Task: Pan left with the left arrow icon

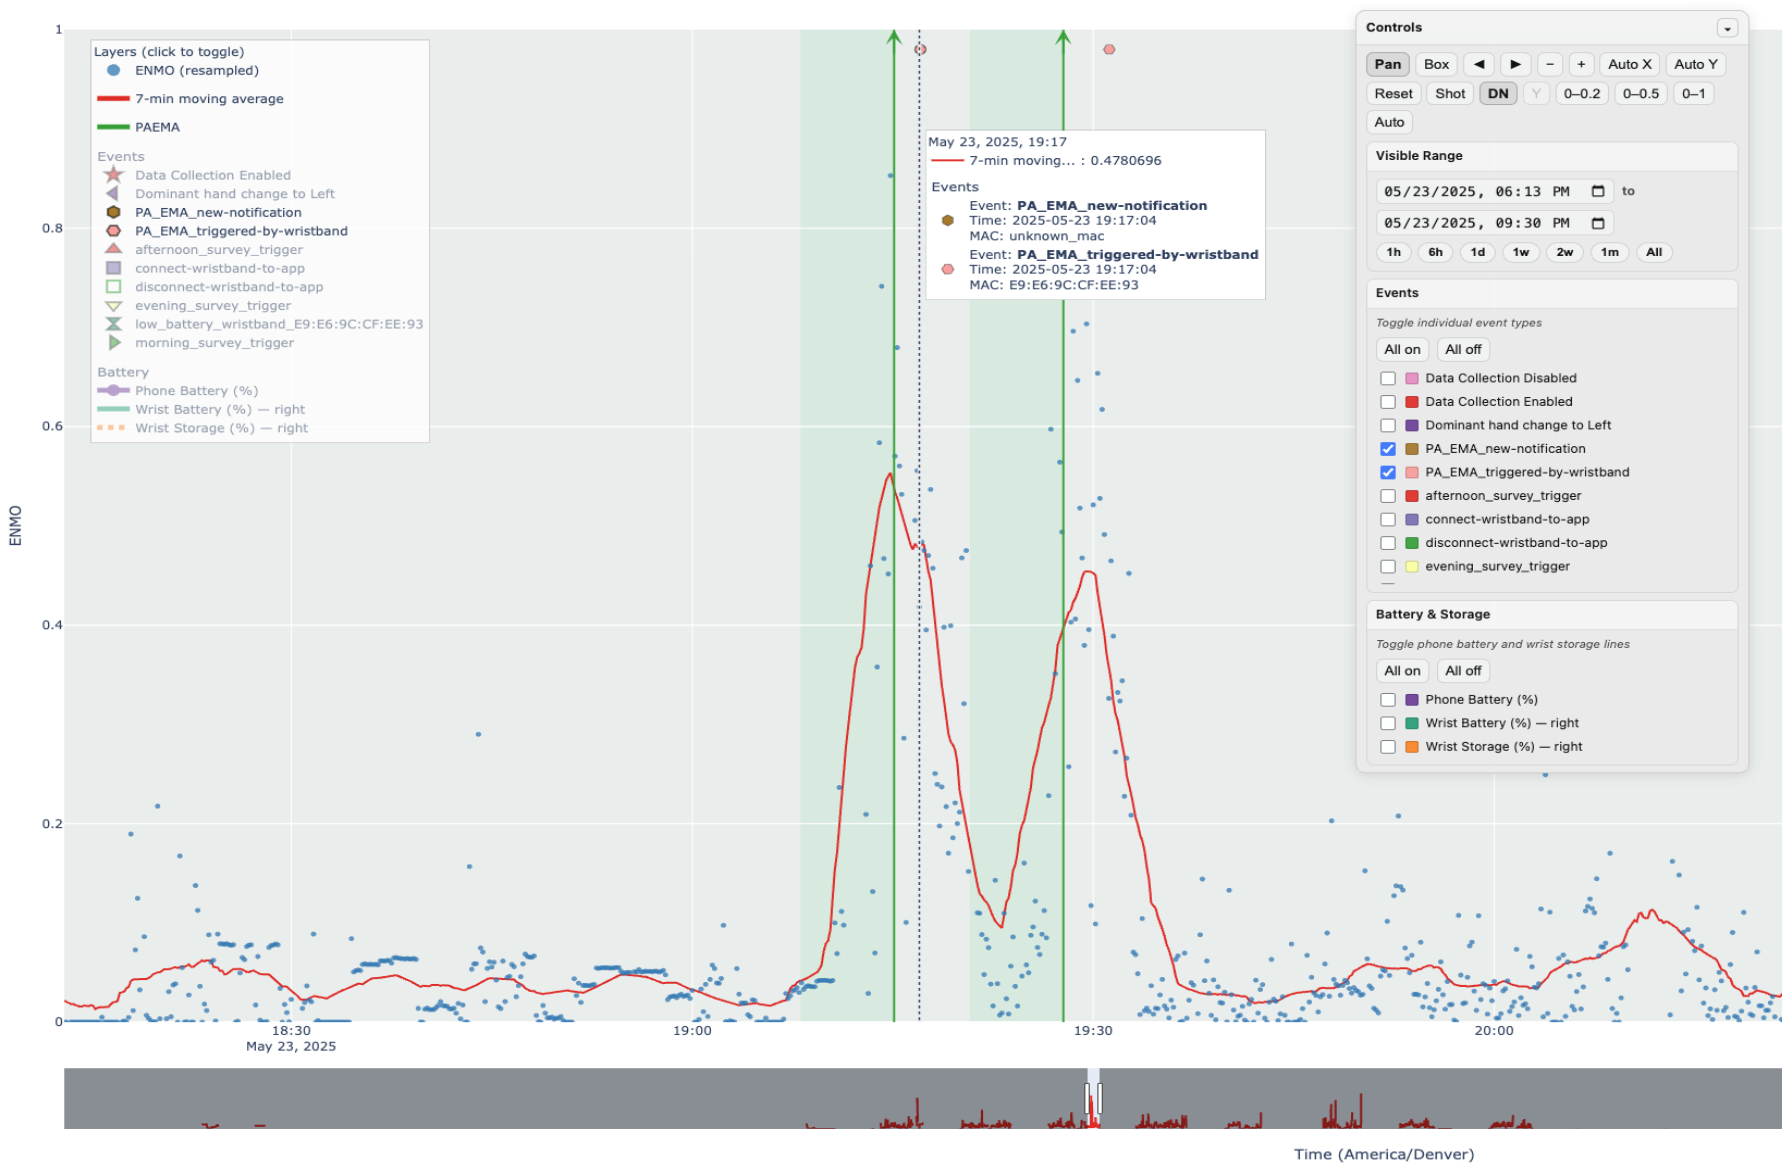Action: [1479, 64]
